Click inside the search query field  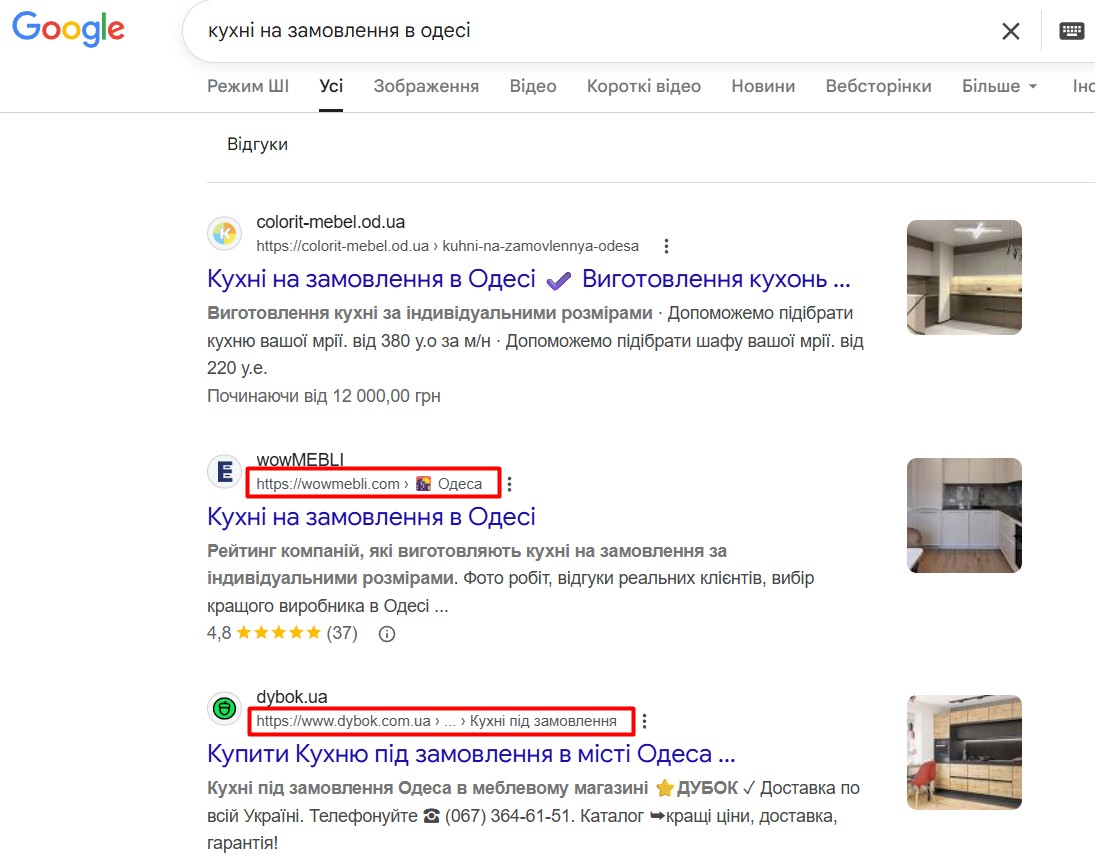(594, 31)
